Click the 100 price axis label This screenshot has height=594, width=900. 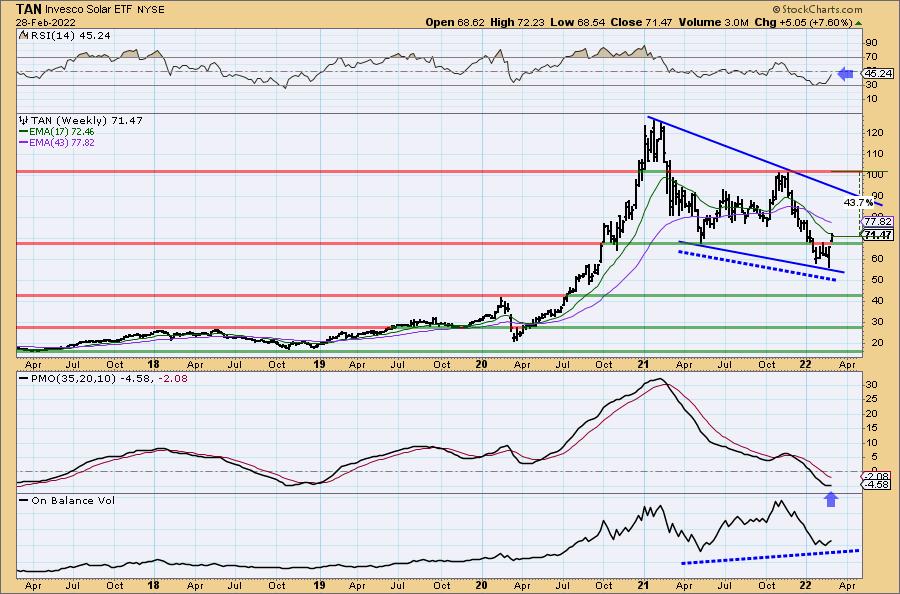tap(875, 174)
